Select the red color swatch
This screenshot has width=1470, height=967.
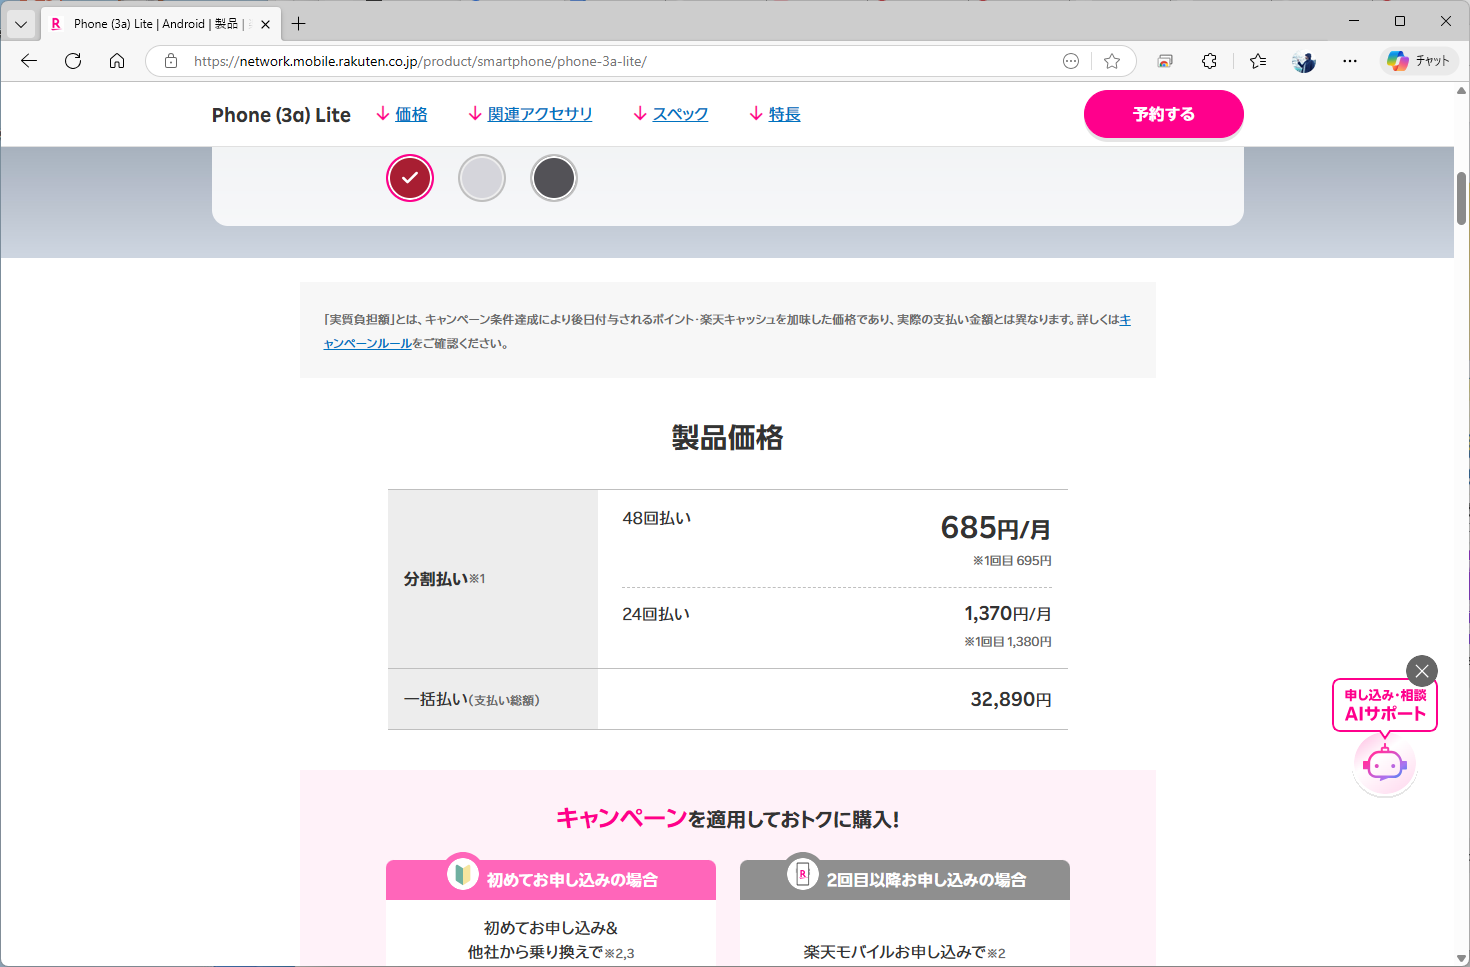[x=410, y=178]
